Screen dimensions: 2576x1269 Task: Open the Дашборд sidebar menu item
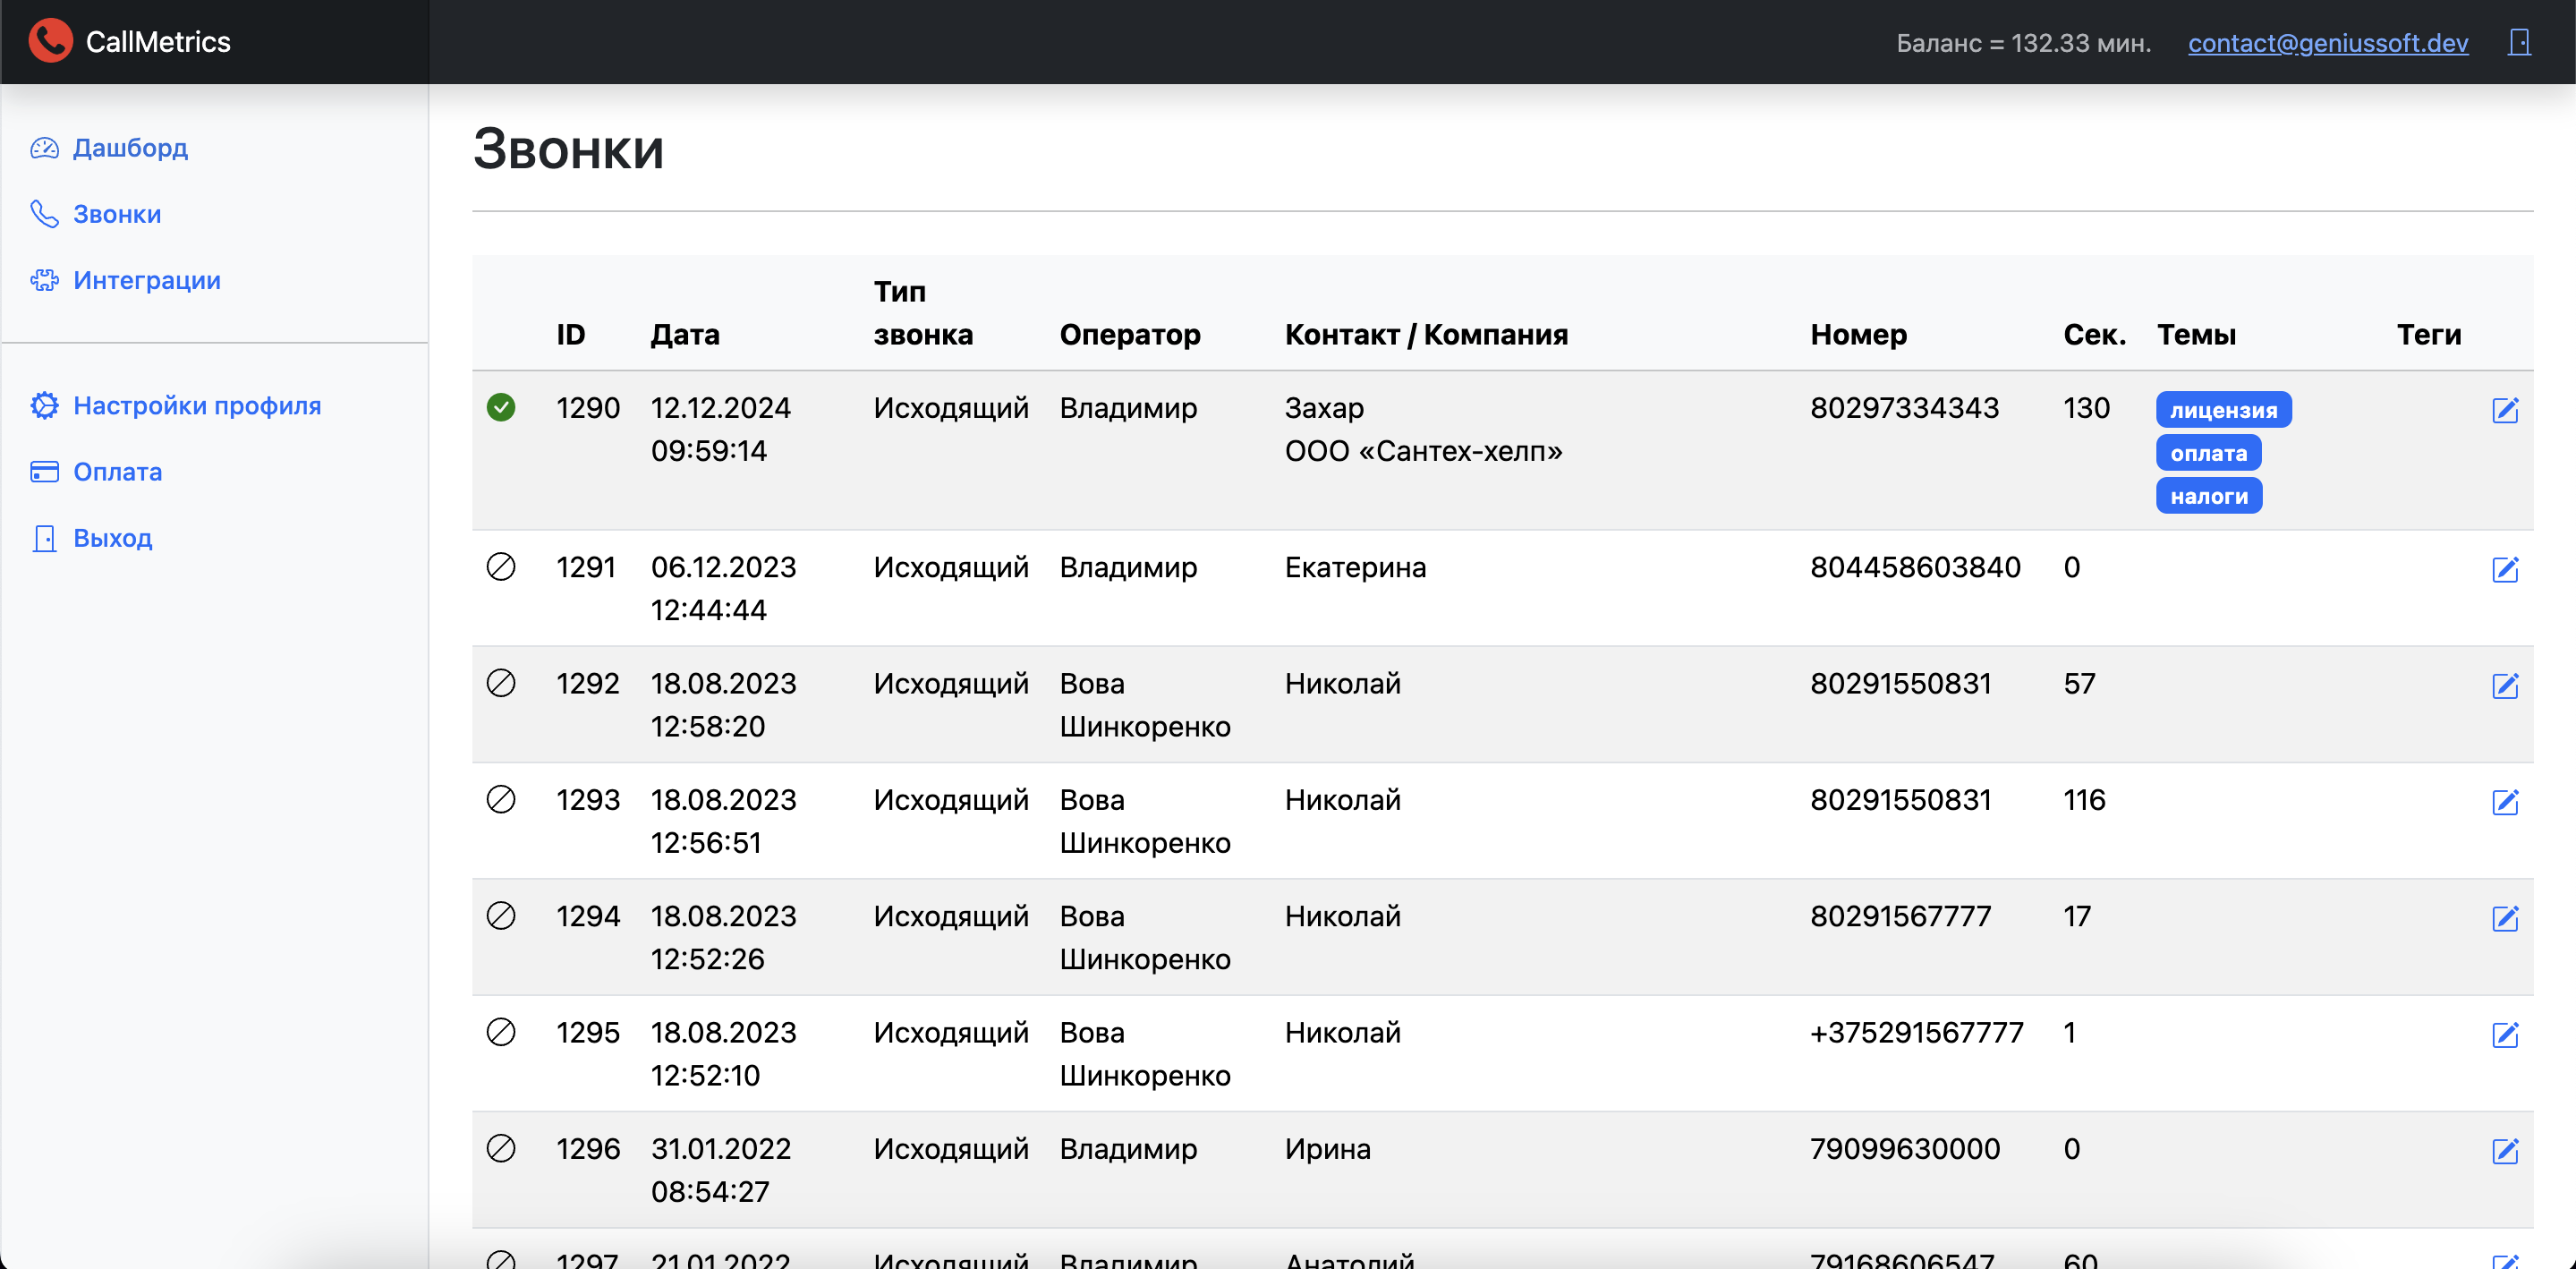pyautogui.click(x=130, y=148)
